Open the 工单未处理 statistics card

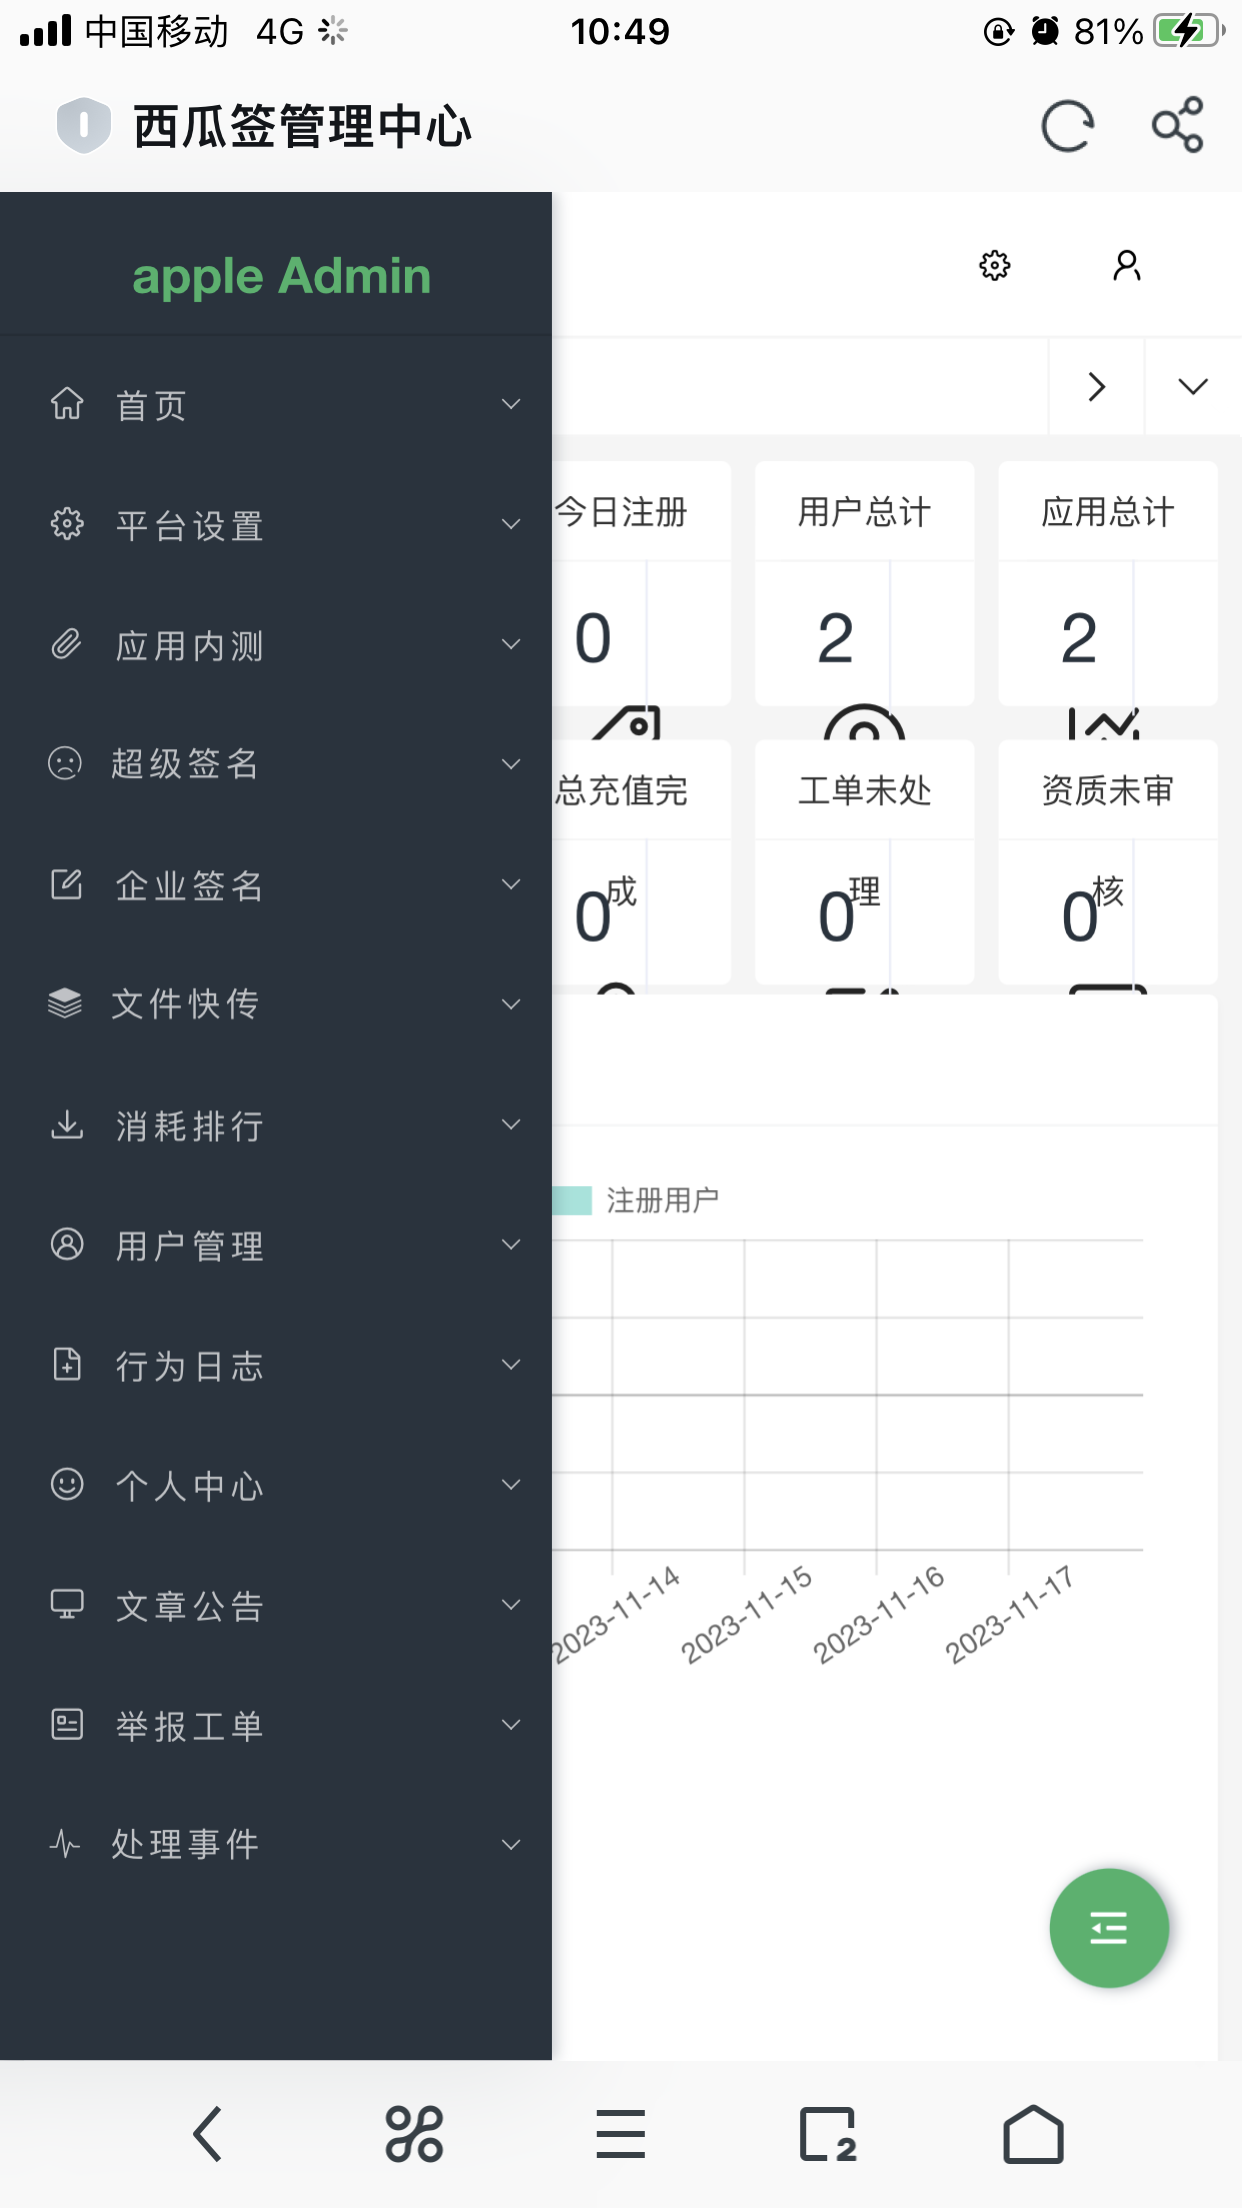coord(864,862)
